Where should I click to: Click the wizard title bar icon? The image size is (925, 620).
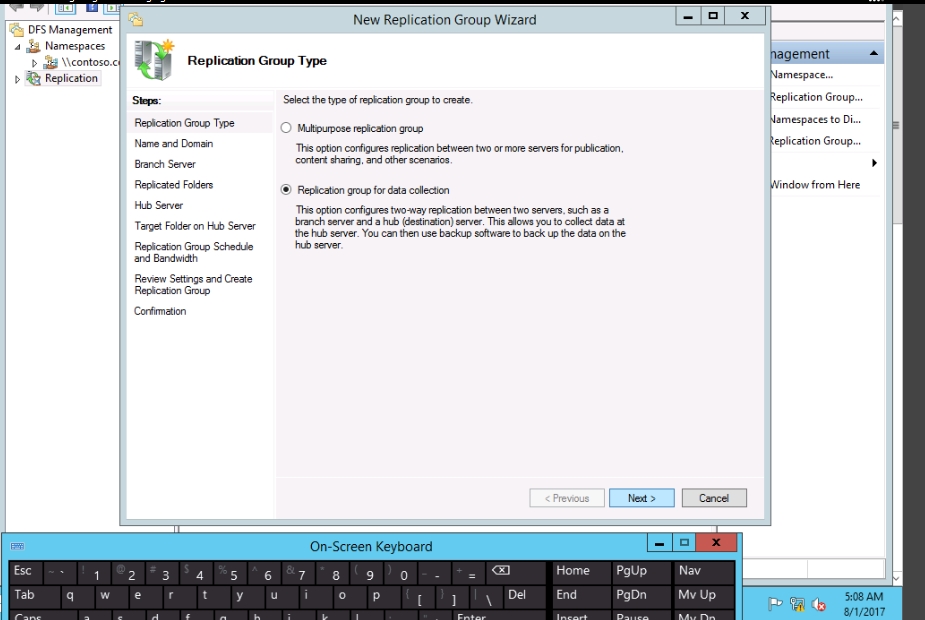pyautogui.click(x=136, y=19)
